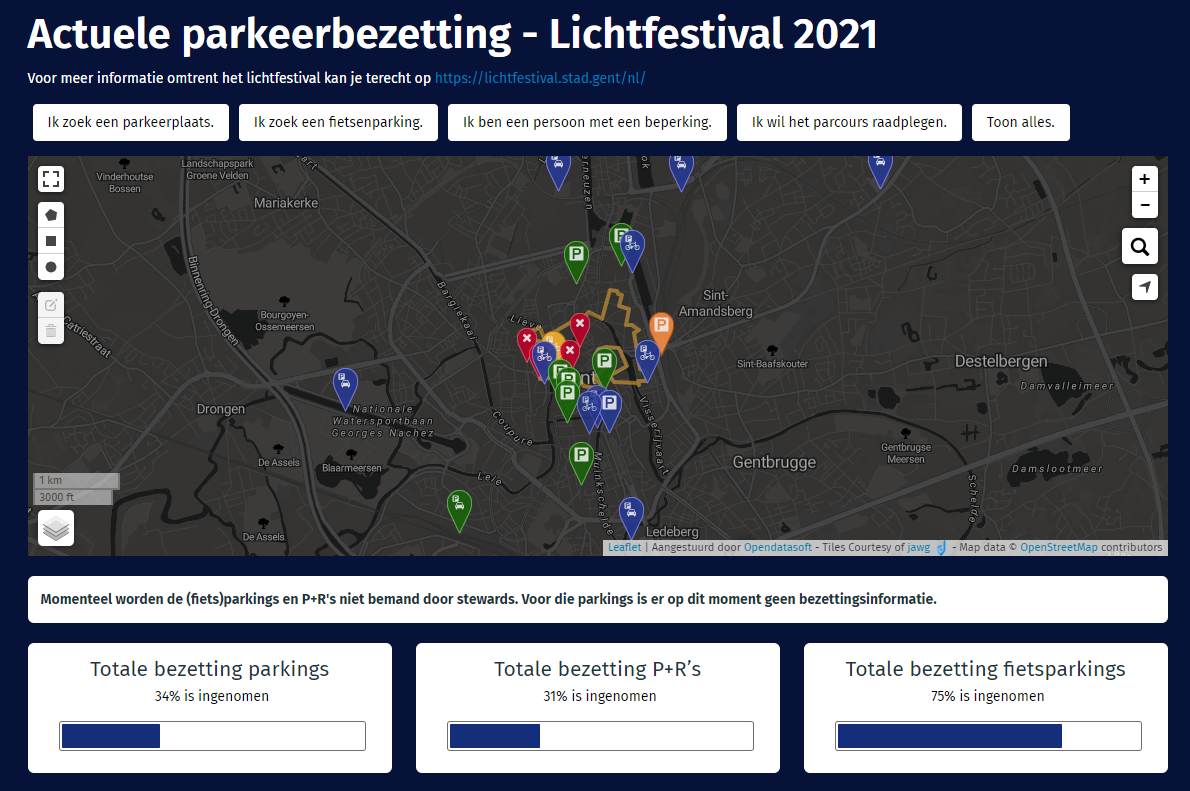The height and width of the screenshot is (791, 1190).
Task: Click the 'Ik wil het parcours raadplegen.' button
Action: [x=848, y=122]
